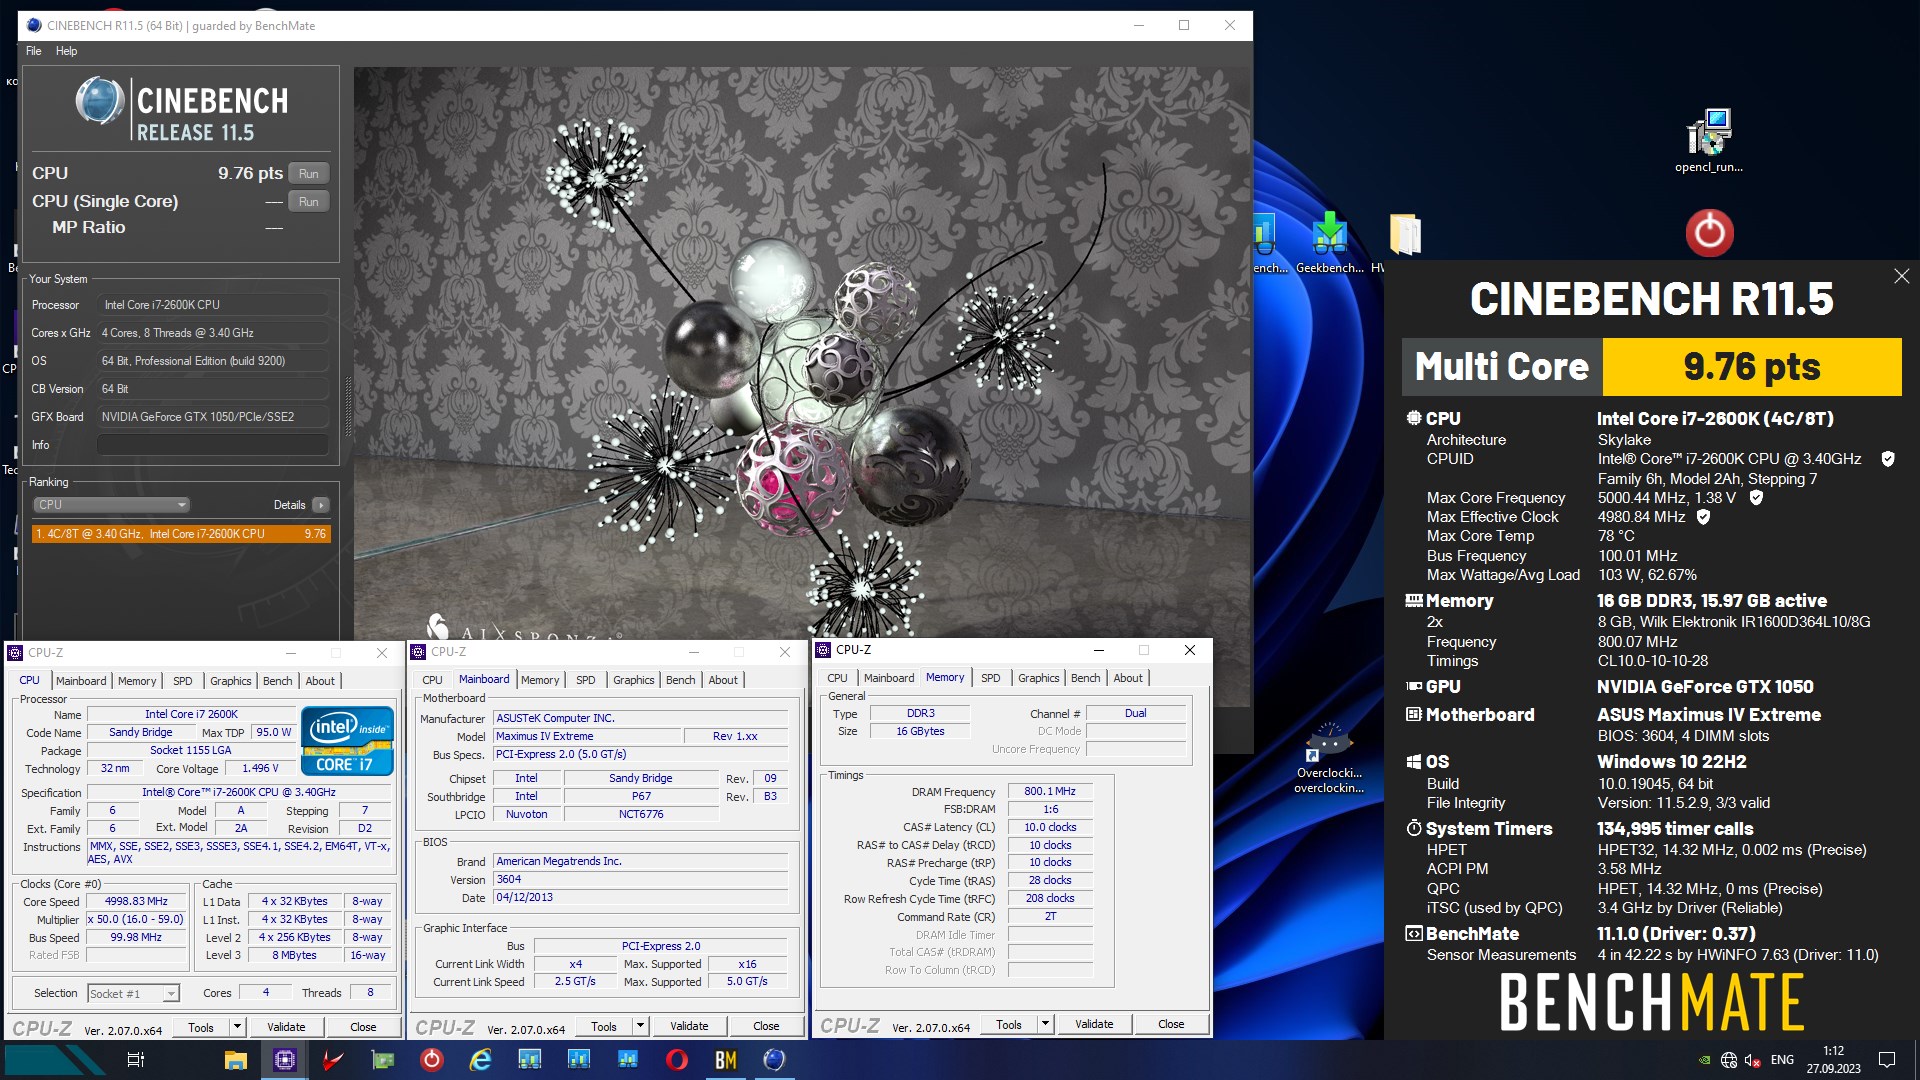Click BIOS Version 3604 value in CPU-Z
The height and width of the screenshot is (1080, 1920).
click(641, 880)
